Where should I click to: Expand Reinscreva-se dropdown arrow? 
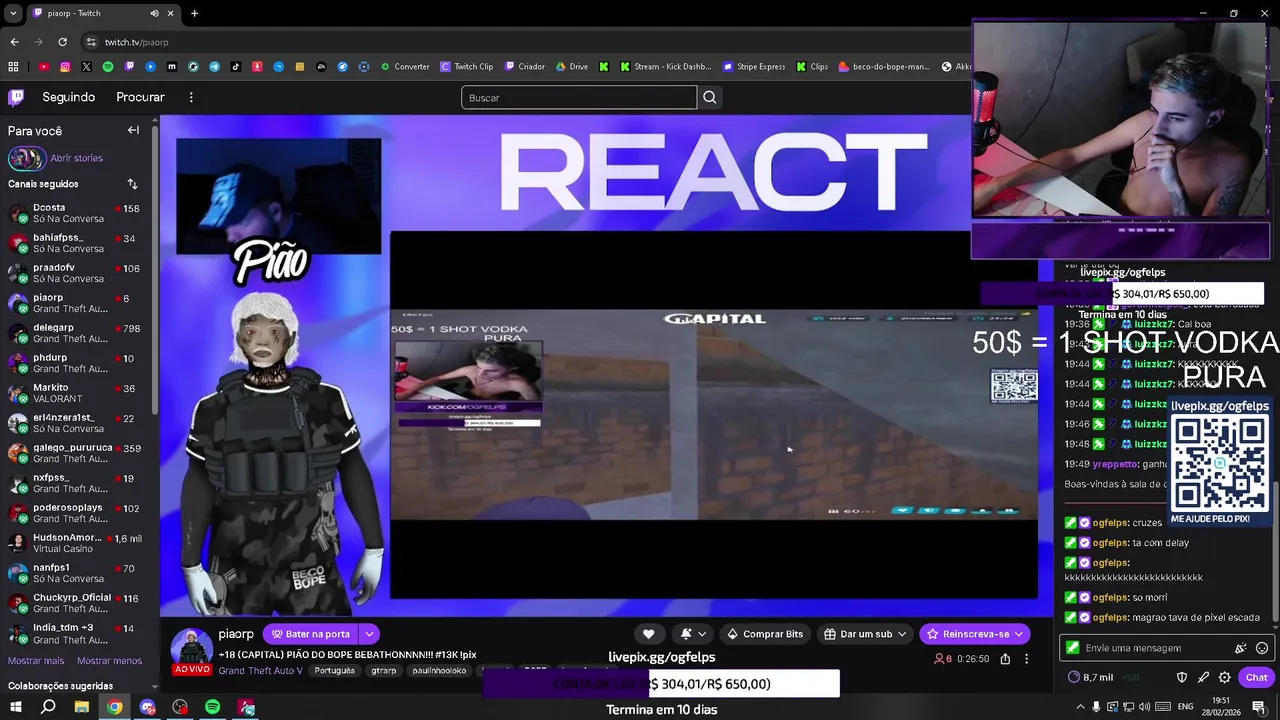coord(1020,634)
